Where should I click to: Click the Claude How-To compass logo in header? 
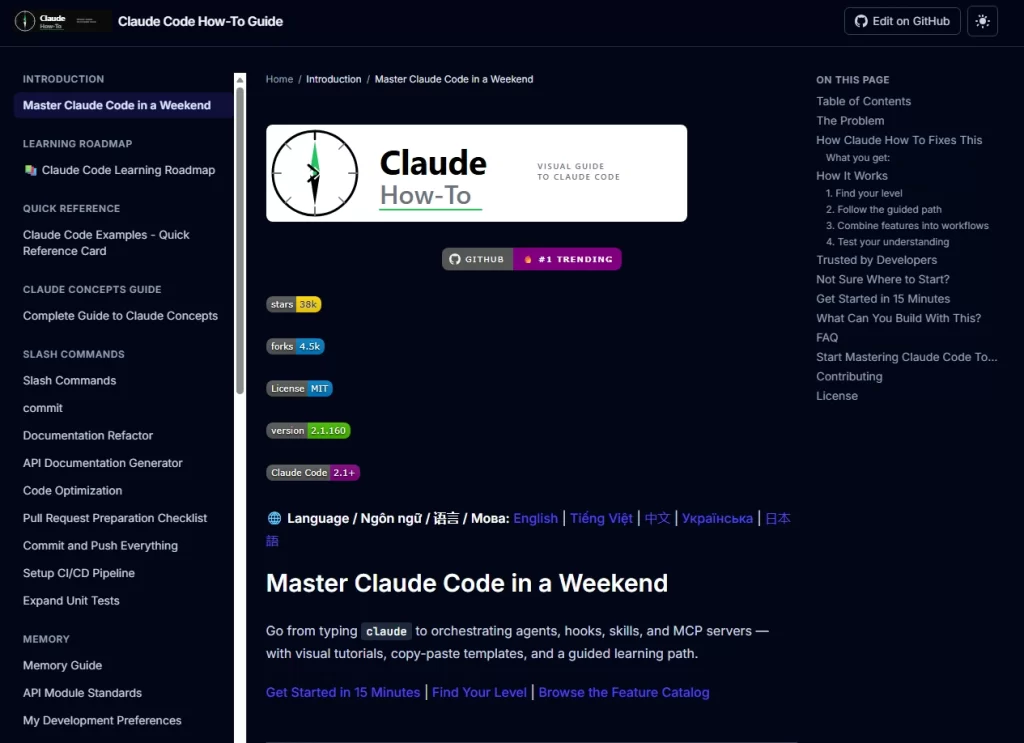pyautogui.click(x=62, y=21)
